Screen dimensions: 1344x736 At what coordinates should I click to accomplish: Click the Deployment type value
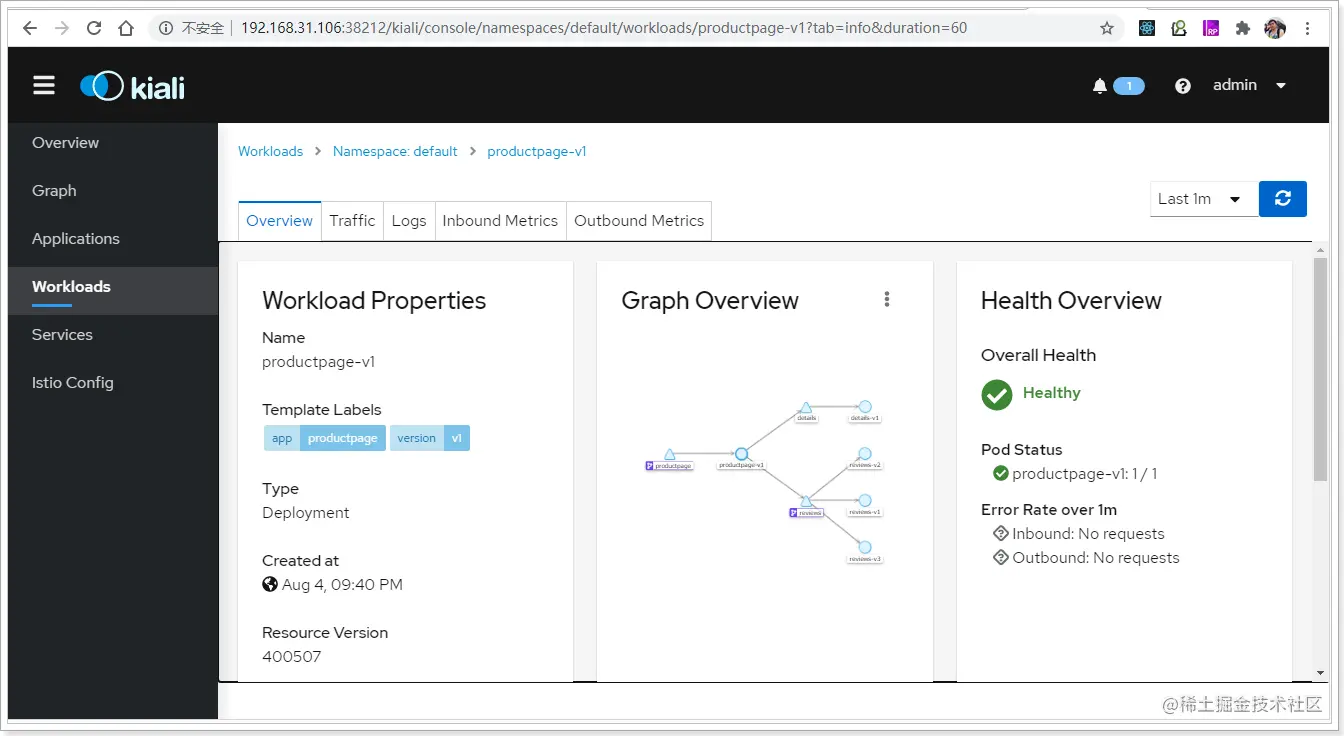[306, 513]
